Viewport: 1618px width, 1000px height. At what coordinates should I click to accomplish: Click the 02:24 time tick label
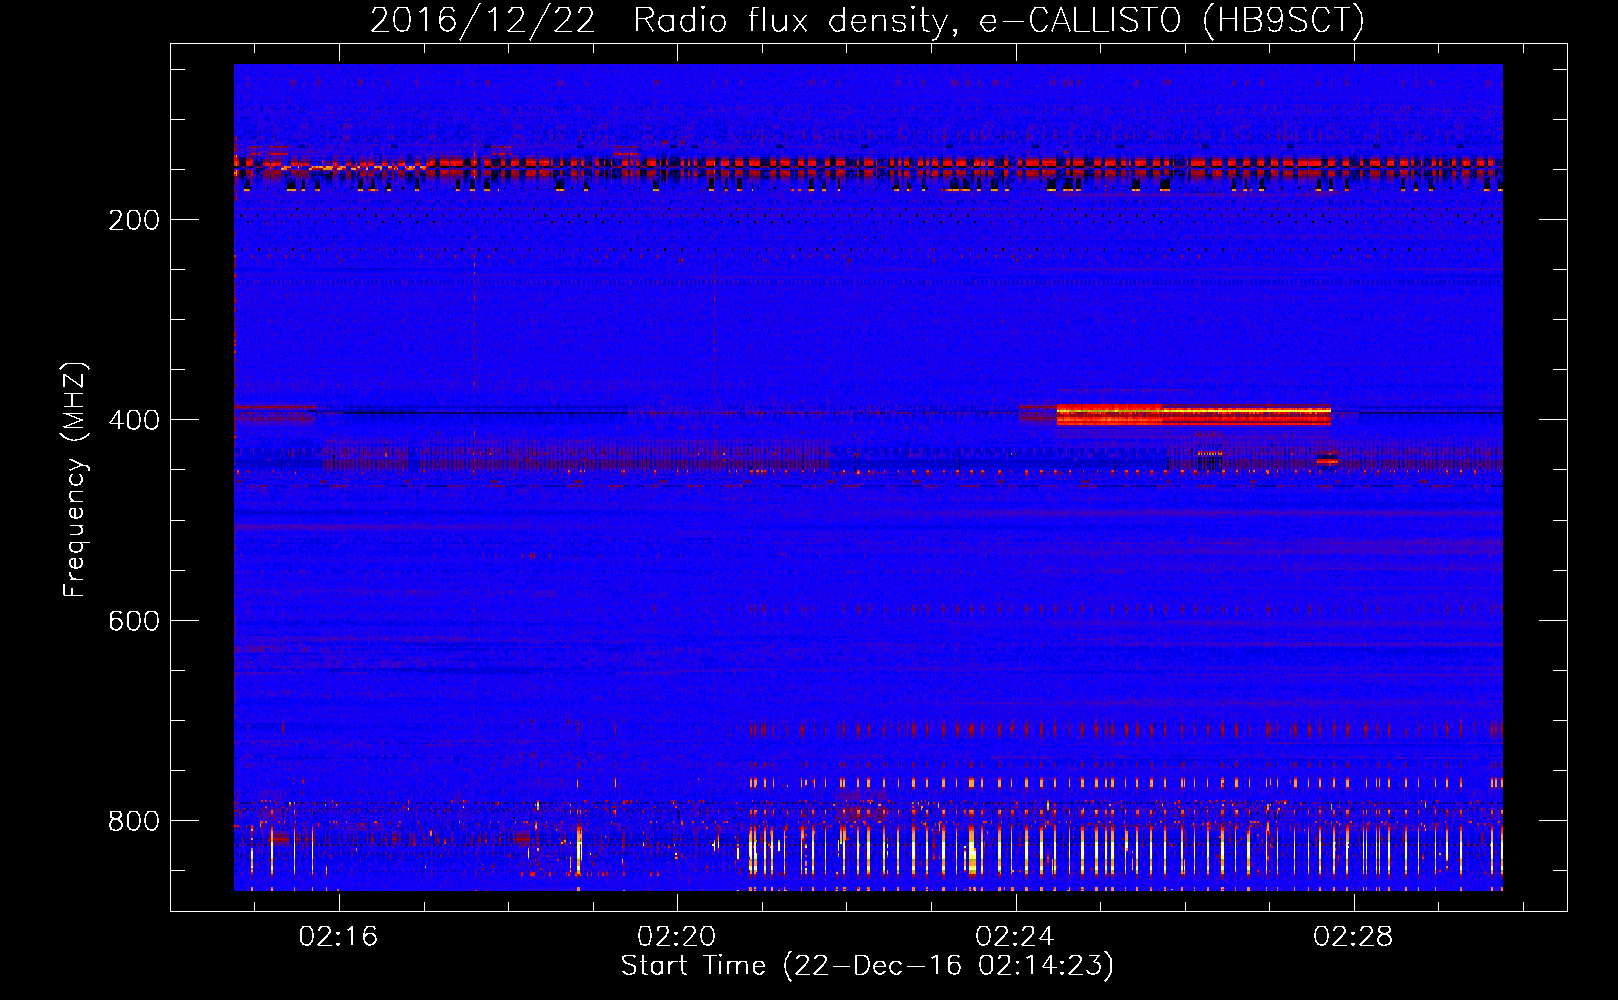[1015, 937]
